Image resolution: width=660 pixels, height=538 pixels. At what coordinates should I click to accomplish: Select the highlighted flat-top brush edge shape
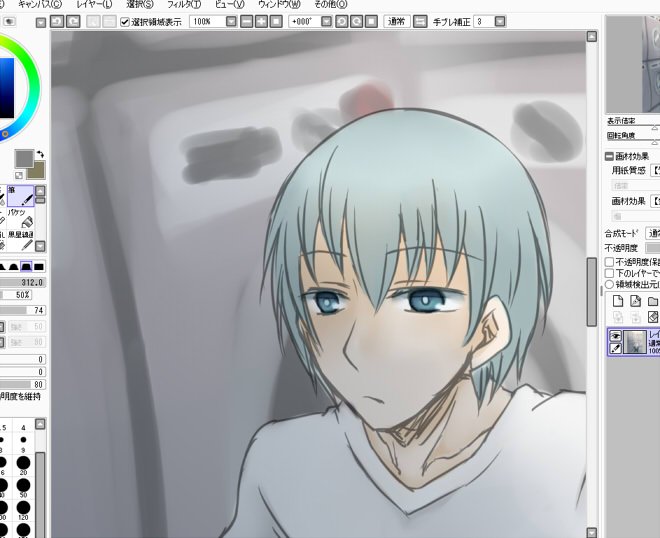(27, 266)
